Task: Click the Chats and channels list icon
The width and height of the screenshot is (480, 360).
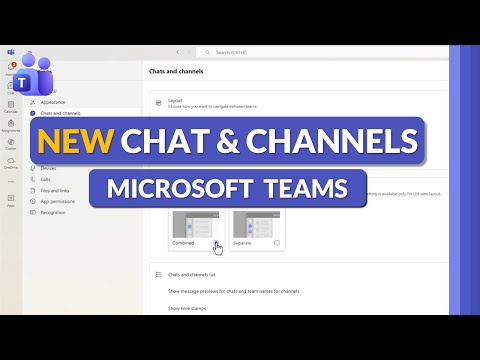Action: (x=159, y=275)
